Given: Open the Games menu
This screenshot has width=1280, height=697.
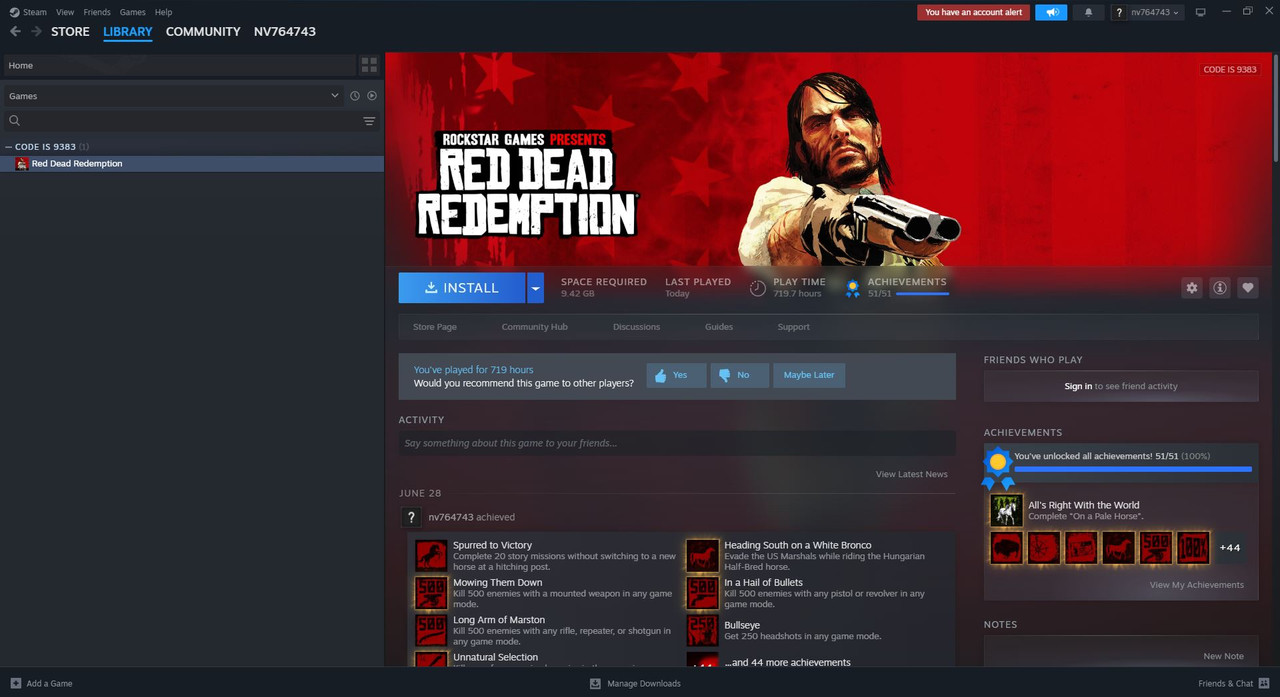Looking at the screenshot, I should [x=132, y=12].
